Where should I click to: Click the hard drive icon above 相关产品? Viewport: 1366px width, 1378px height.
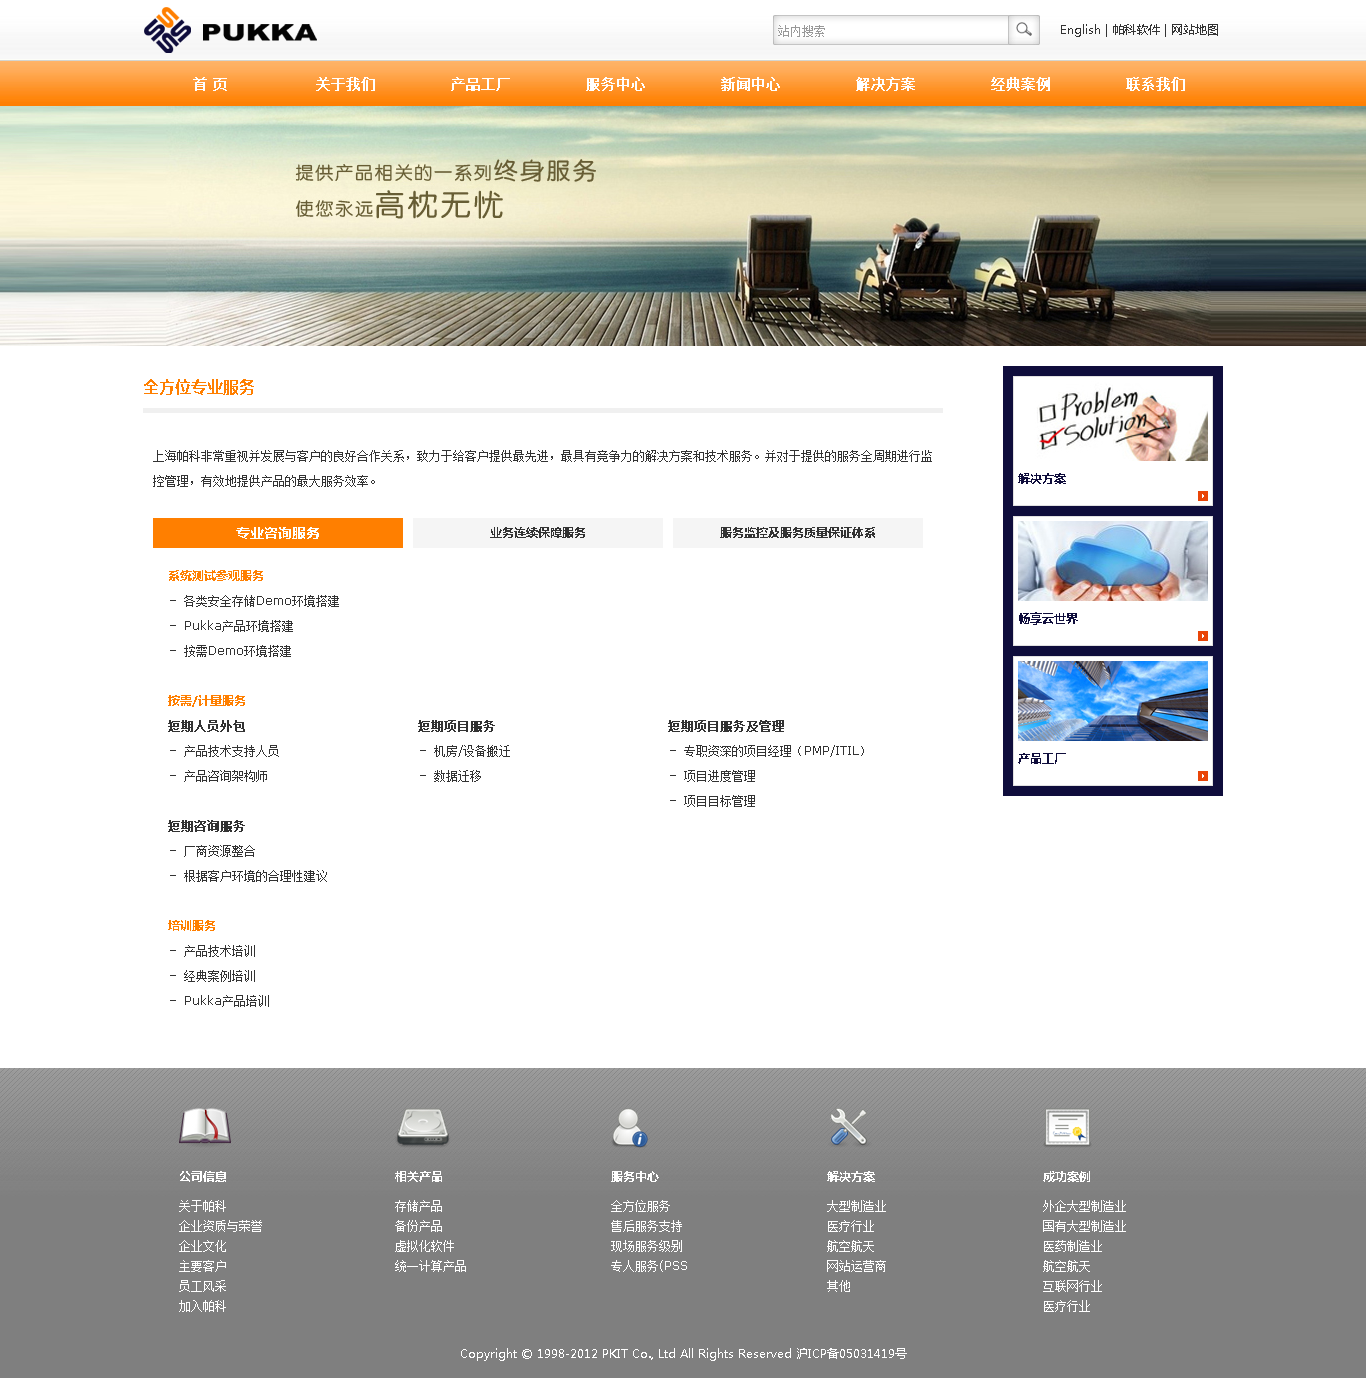point(422,1127)
